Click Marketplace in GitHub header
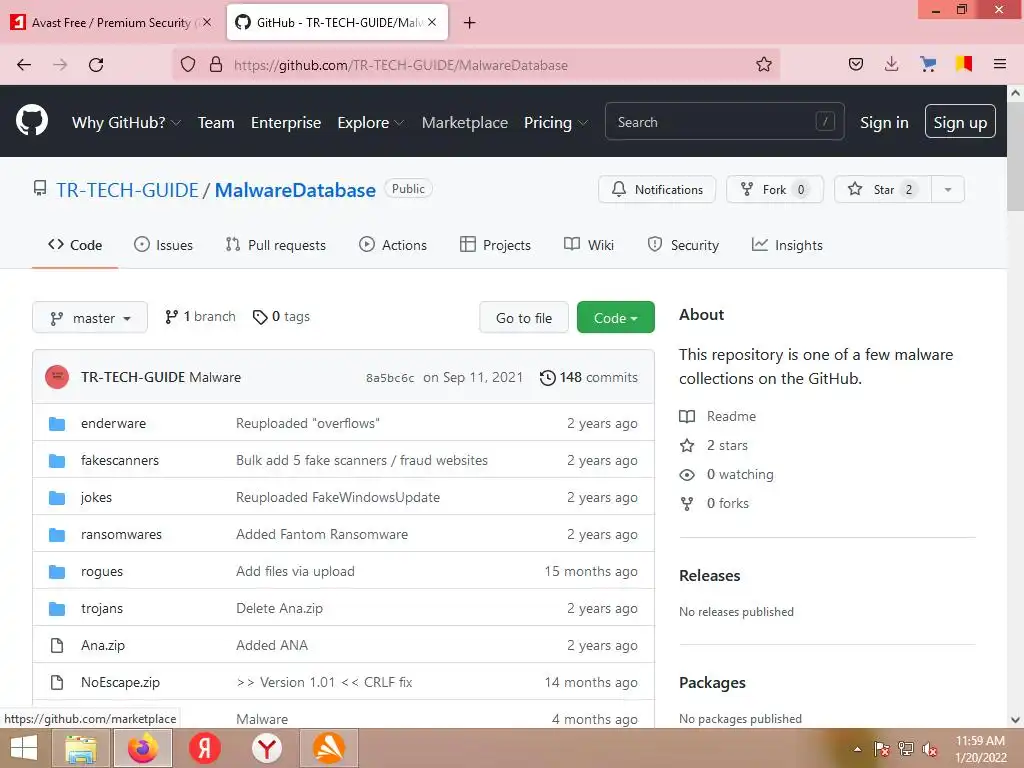1024x768 pixels. click(464, 122)
